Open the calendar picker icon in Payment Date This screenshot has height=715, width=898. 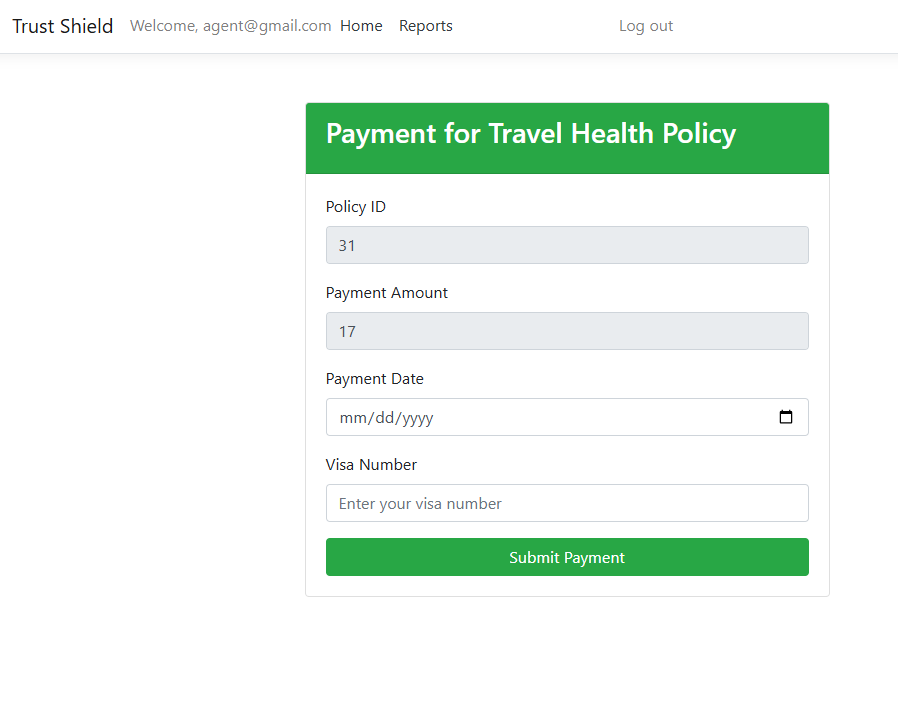pyautogui.click(x=786, y=417)
